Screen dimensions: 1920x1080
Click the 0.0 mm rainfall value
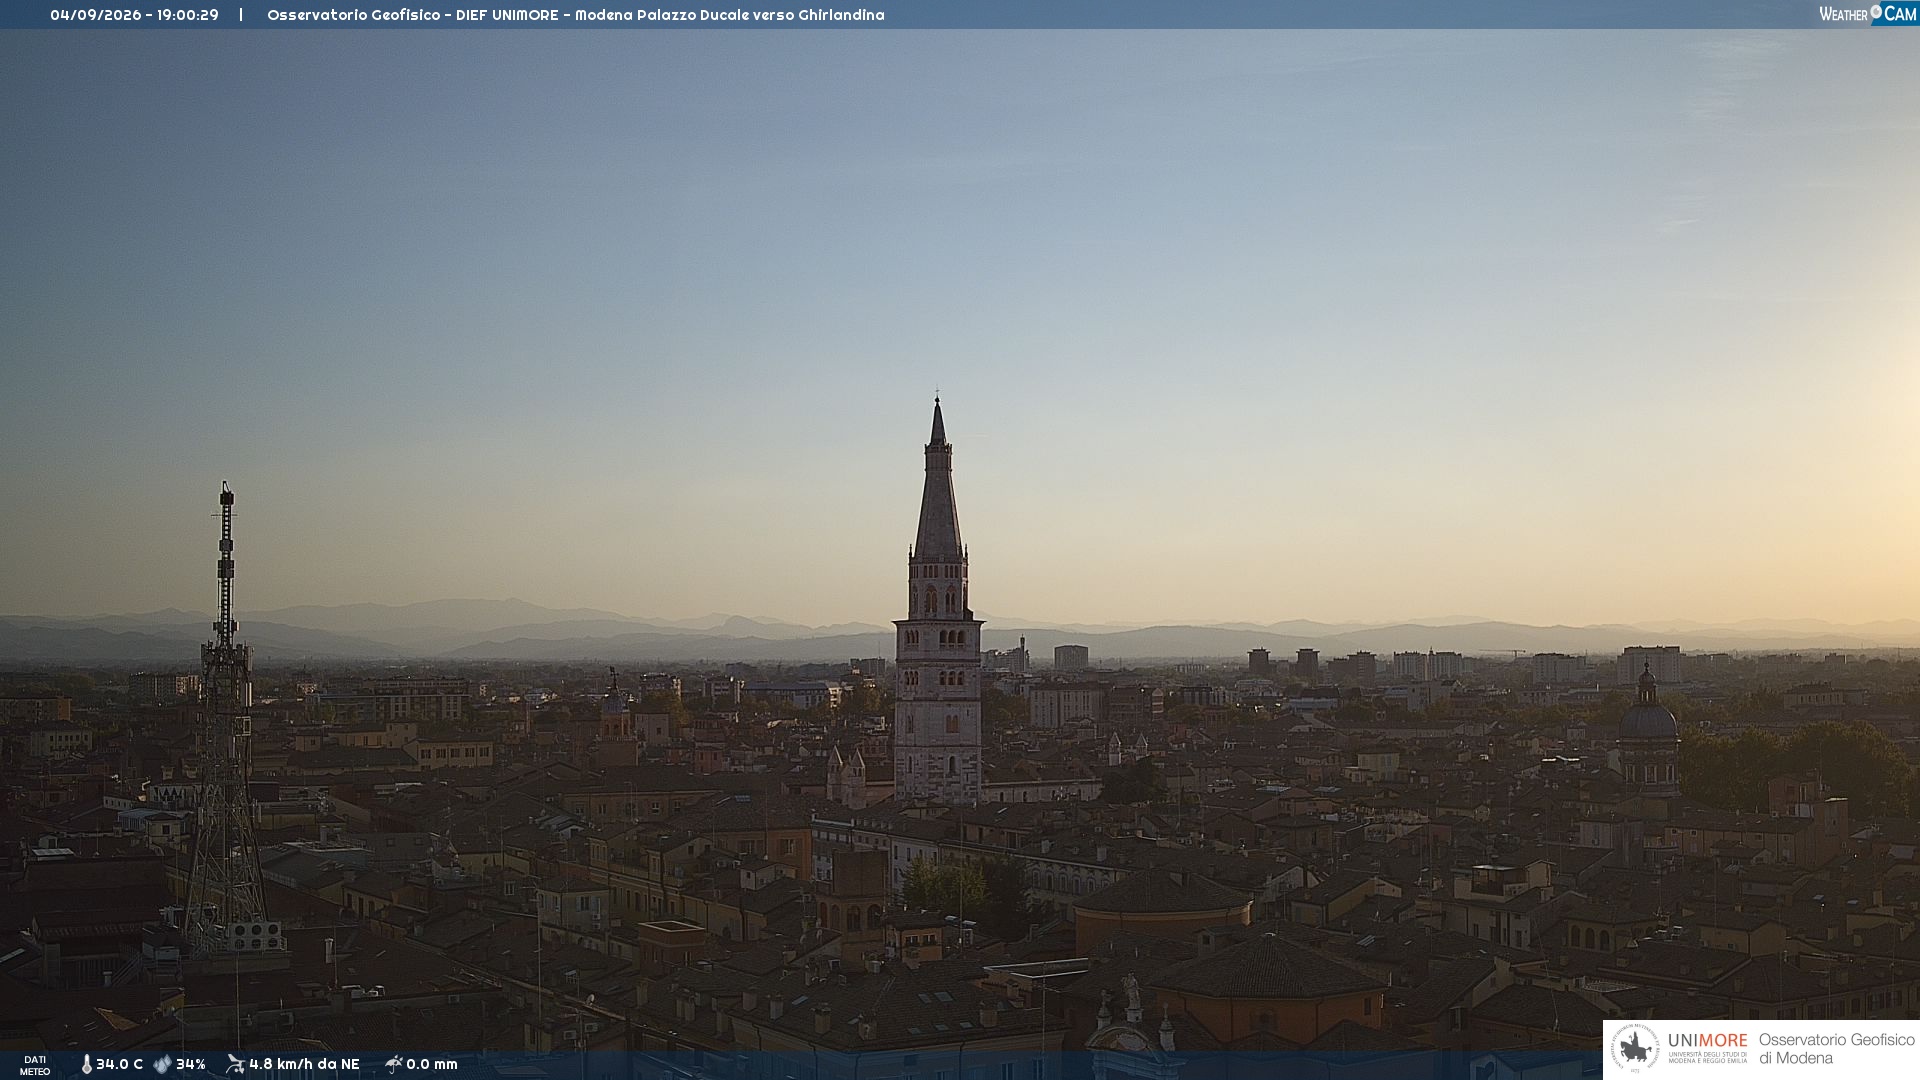432,1065
